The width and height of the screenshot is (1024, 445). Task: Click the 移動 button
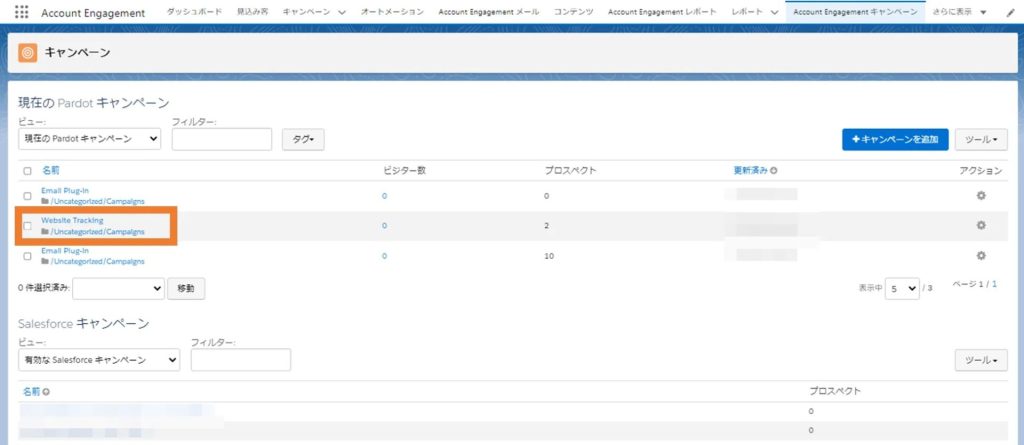[x=186, y=288]
